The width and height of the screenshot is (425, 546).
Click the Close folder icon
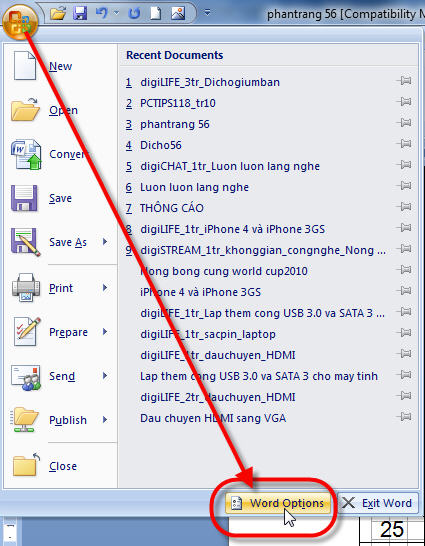coord(26,465)
